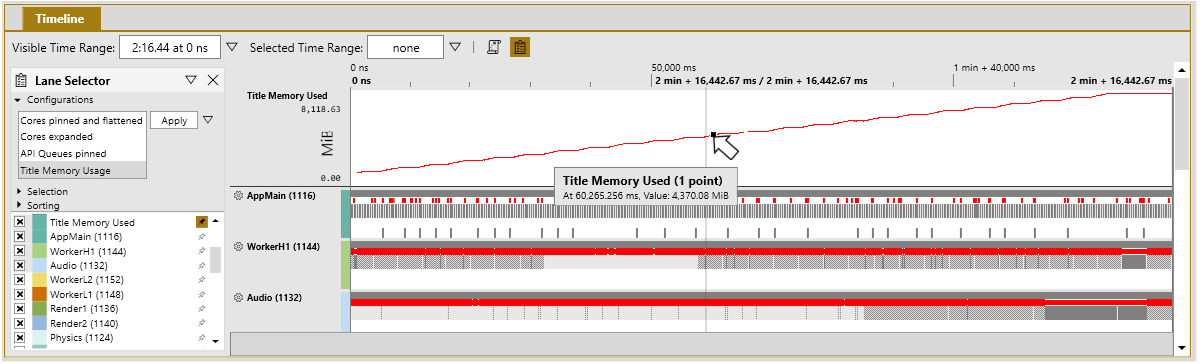Pin the Physics (1124) lane
Screen dimensions: 1203x364
[x=201, y=338]
